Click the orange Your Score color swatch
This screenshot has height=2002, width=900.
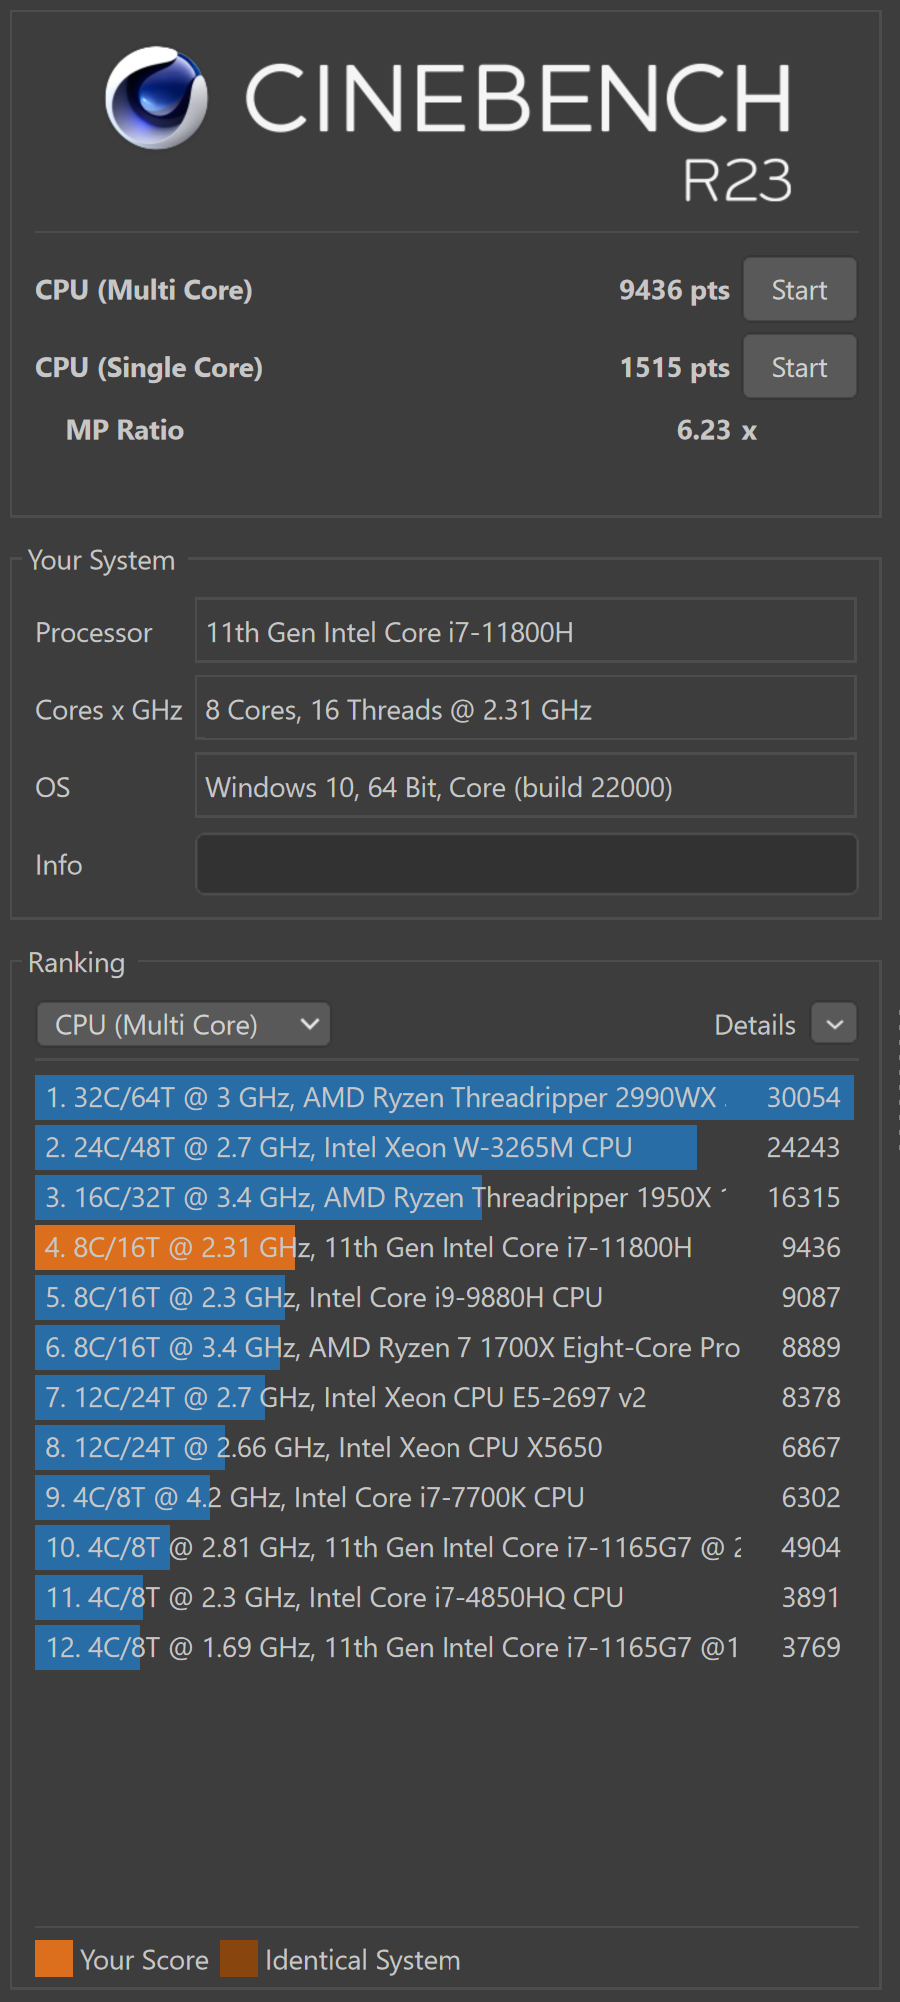54,1958
